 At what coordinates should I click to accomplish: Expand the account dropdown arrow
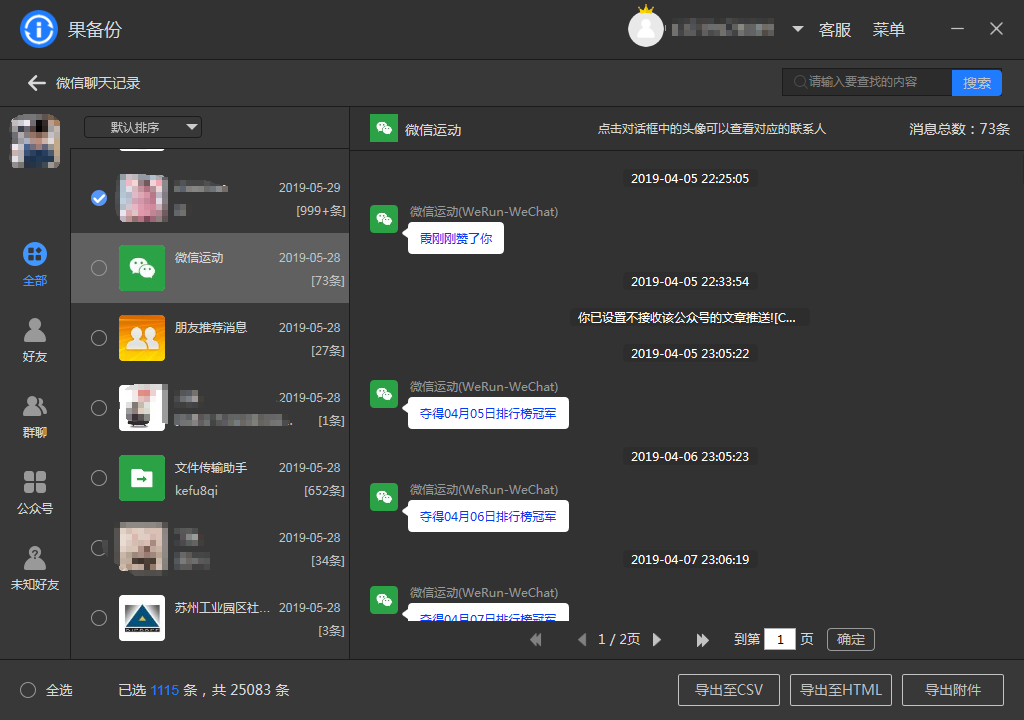pos(797,29)
